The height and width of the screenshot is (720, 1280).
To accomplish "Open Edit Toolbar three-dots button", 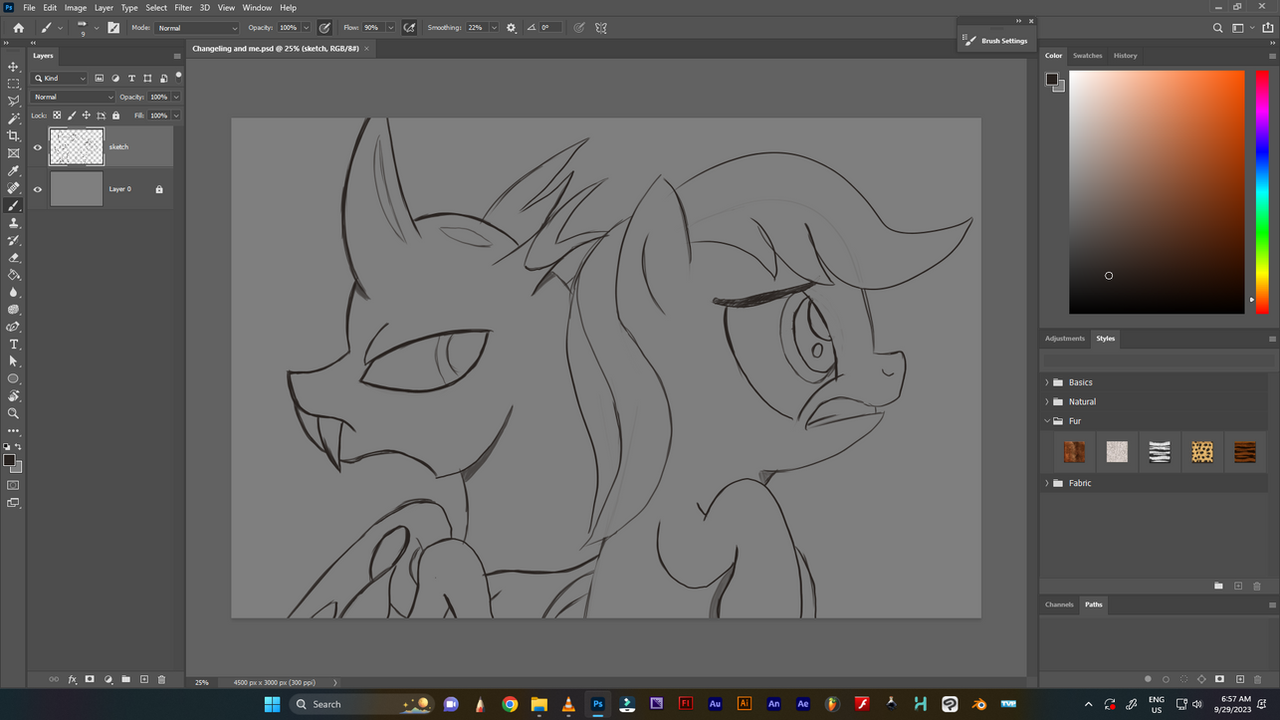I will (x=13, y=431).
